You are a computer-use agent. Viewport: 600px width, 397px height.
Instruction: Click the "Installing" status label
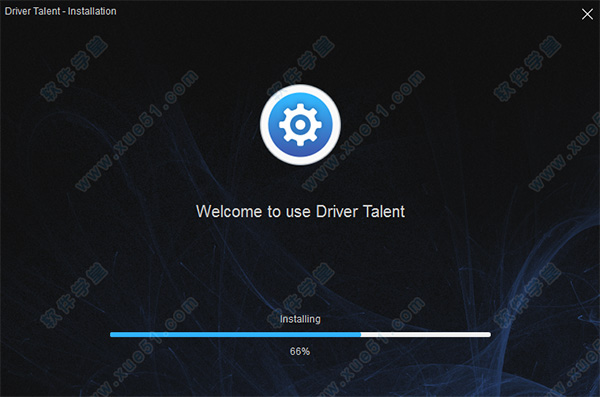point(300,319)
